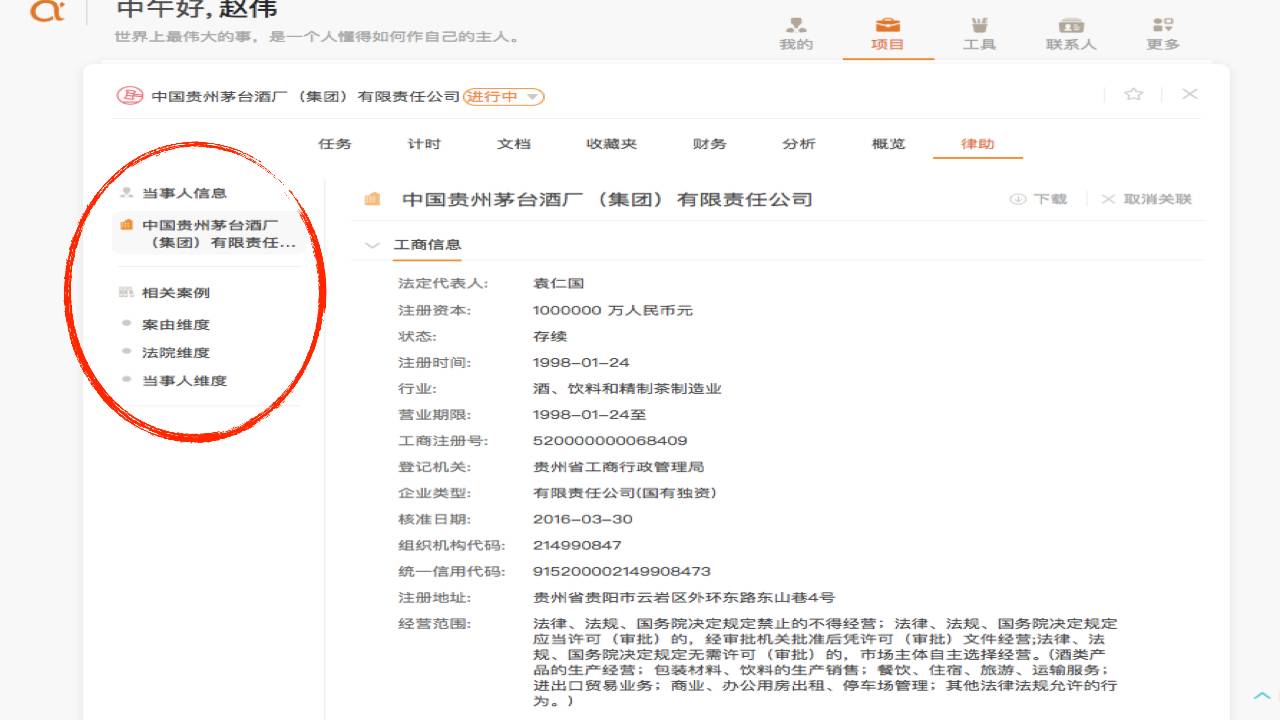Click the 取消关联 X icon
1280x720 pixels.
[x=1108, y=199]
